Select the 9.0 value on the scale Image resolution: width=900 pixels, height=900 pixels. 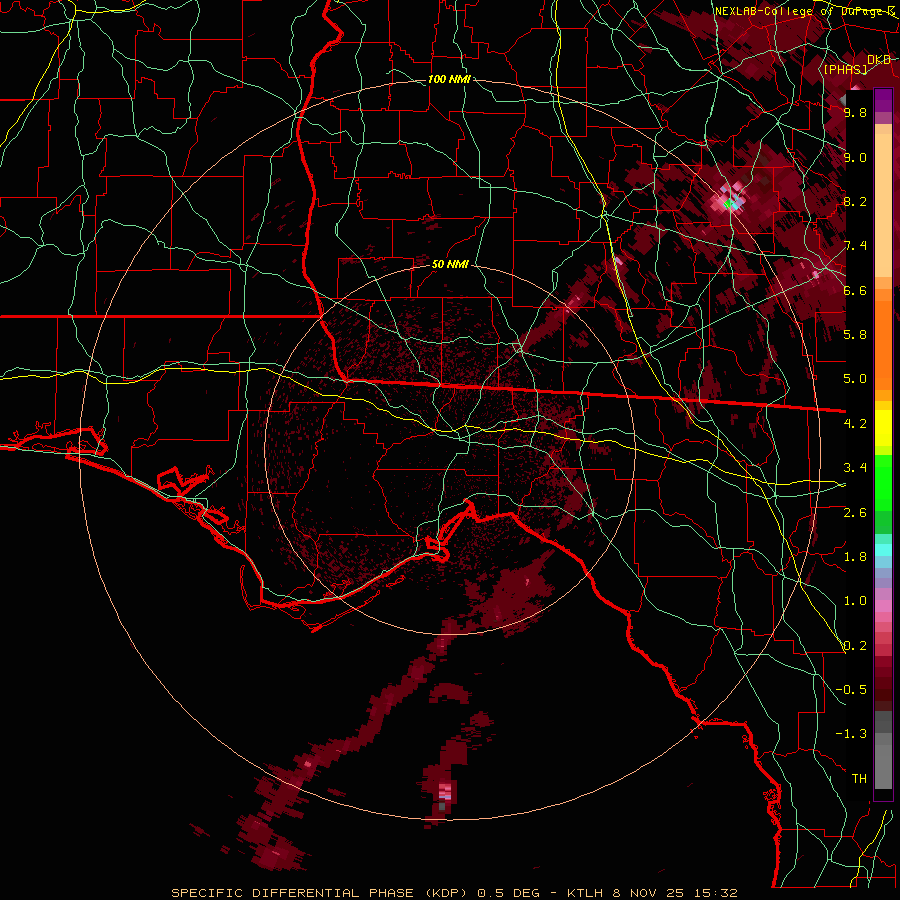click(x=855, y=157)
